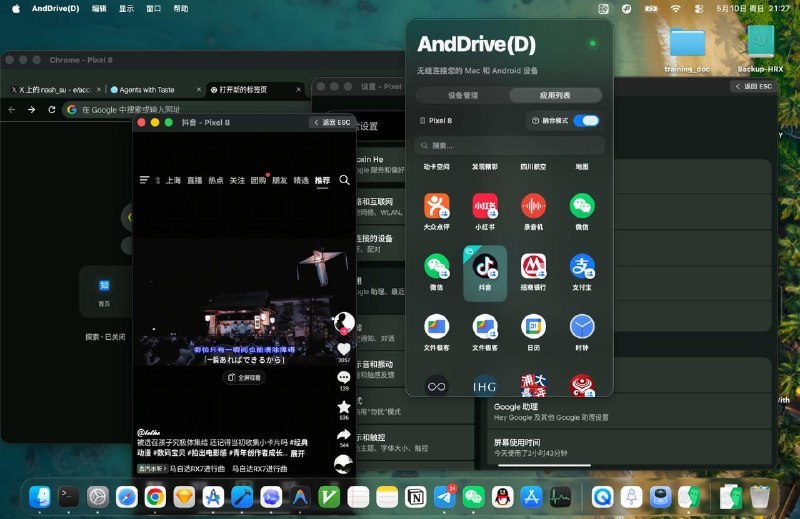Open the Wi-Fi status menu bar icon

pyautogui.click(x=676, y=8)
